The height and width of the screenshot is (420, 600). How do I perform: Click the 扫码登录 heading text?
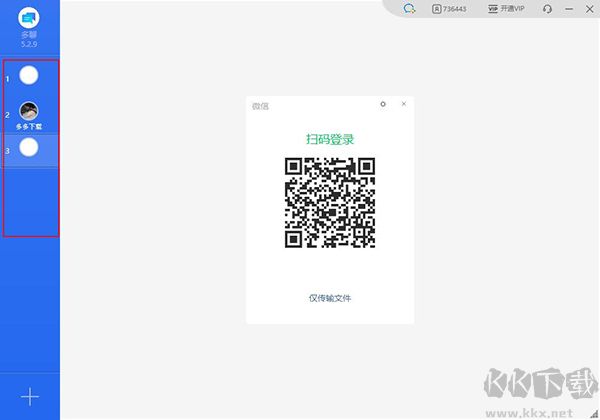330,139
